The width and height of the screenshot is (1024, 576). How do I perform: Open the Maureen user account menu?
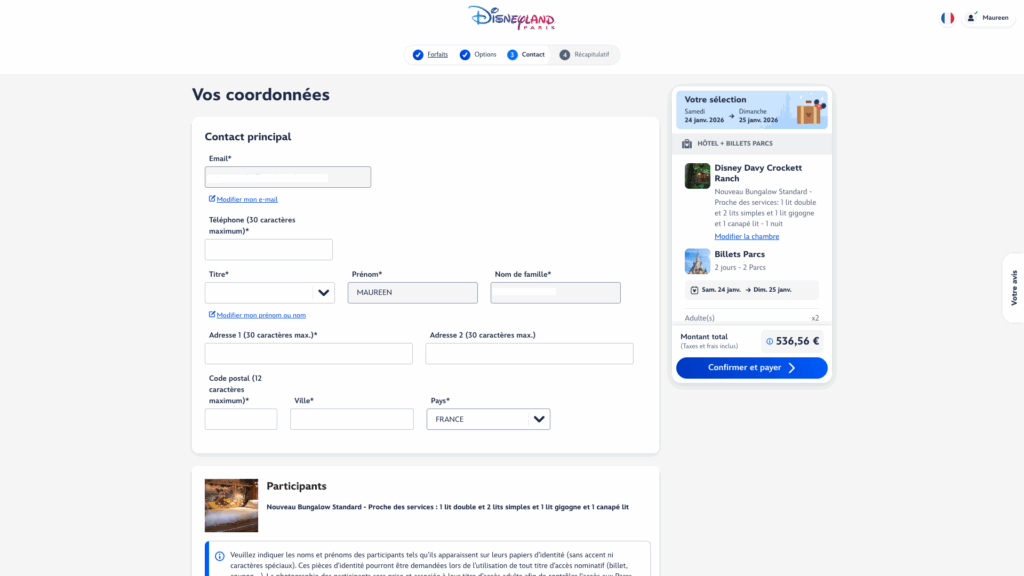click(x=988, y=18)
